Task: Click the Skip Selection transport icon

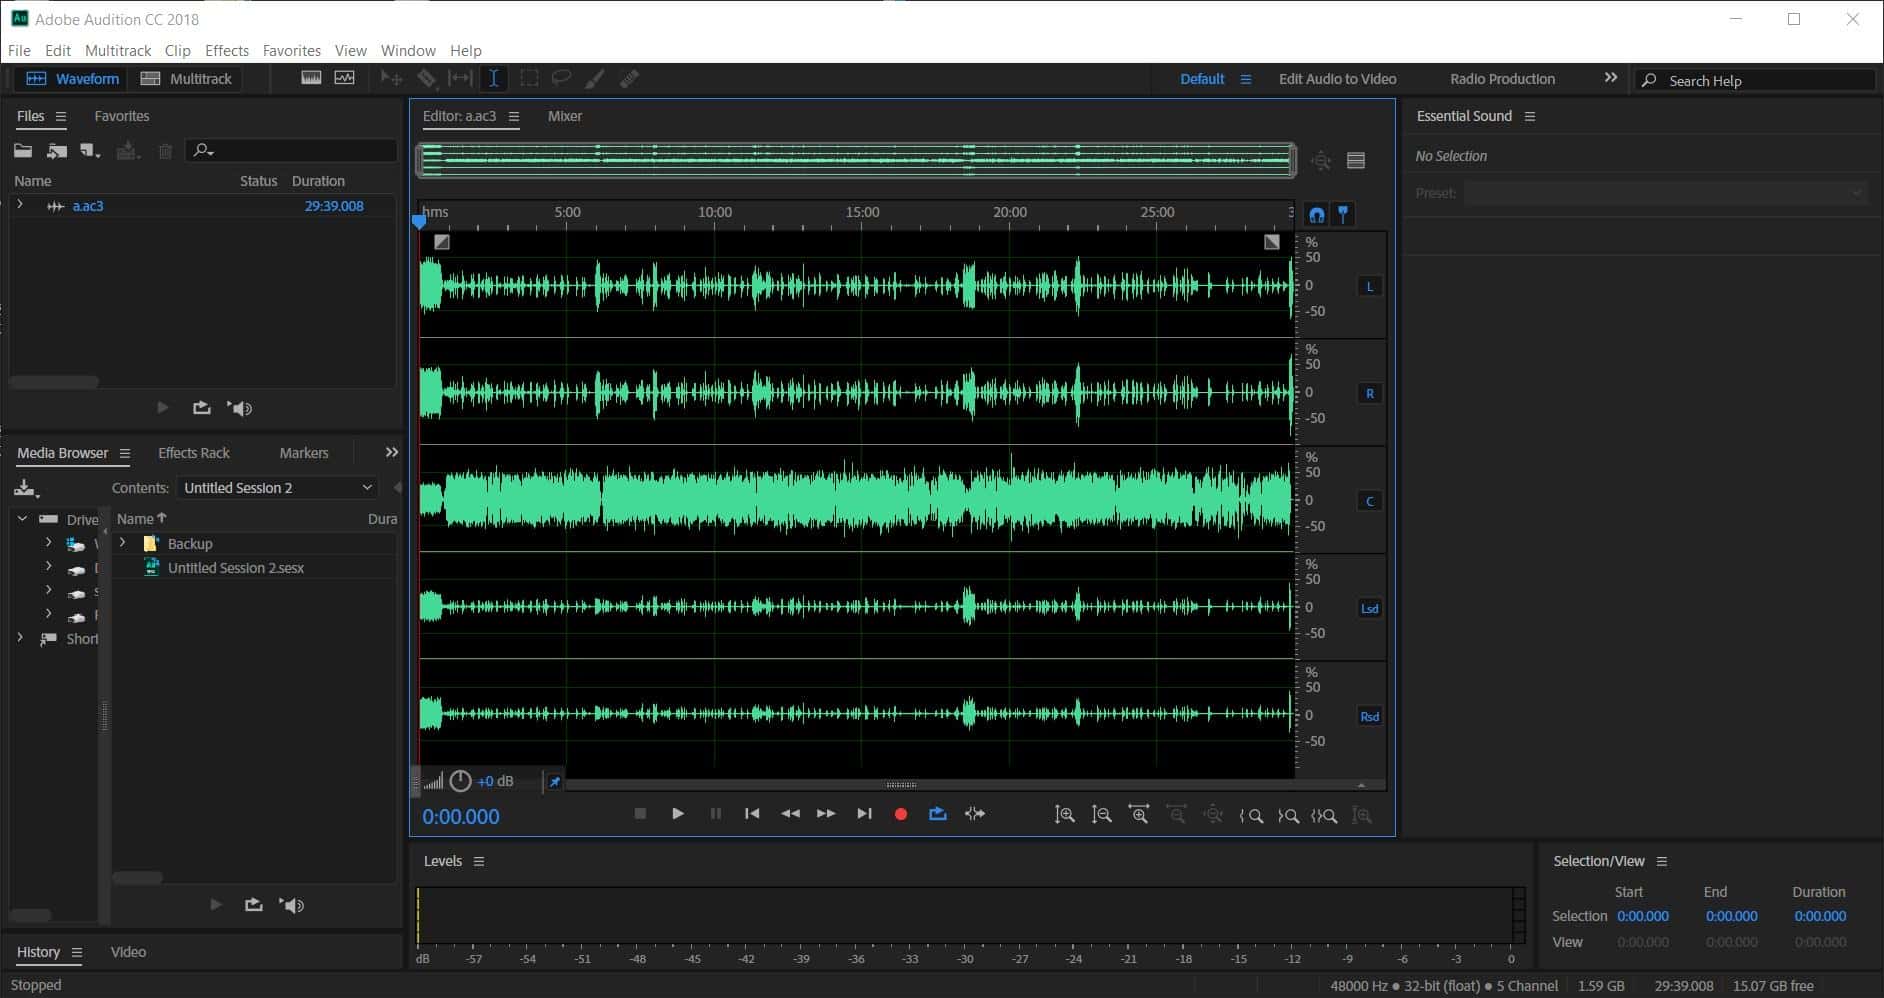Action: 975,814
